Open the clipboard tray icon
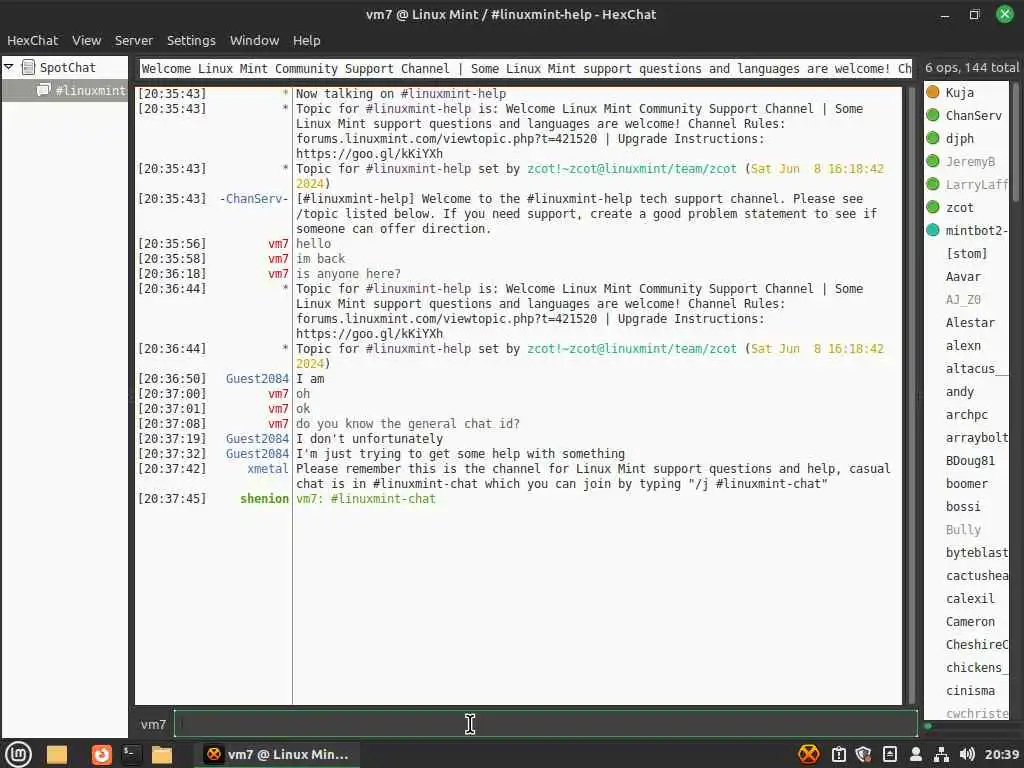The height and width of the screenshot is (768, 1024). point(839,754)
